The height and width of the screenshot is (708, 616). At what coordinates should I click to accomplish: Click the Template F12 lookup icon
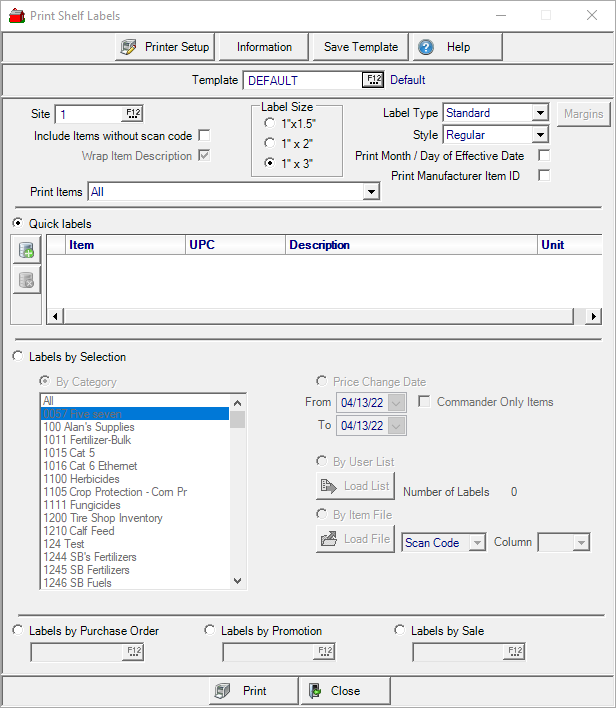373,80
